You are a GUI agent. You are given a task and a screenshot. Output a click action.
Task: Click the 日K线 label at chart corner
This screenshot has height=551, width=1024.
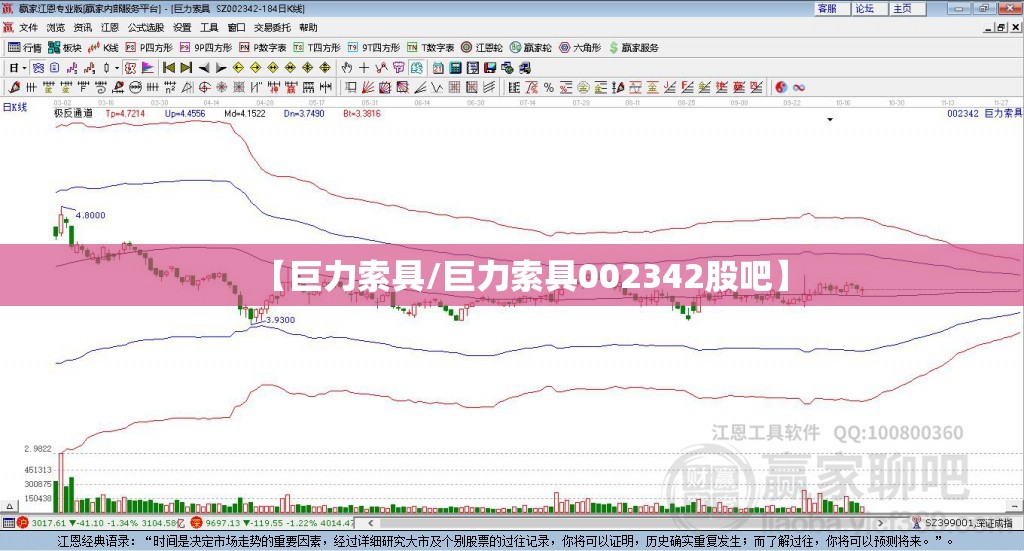tap(14, 107)
